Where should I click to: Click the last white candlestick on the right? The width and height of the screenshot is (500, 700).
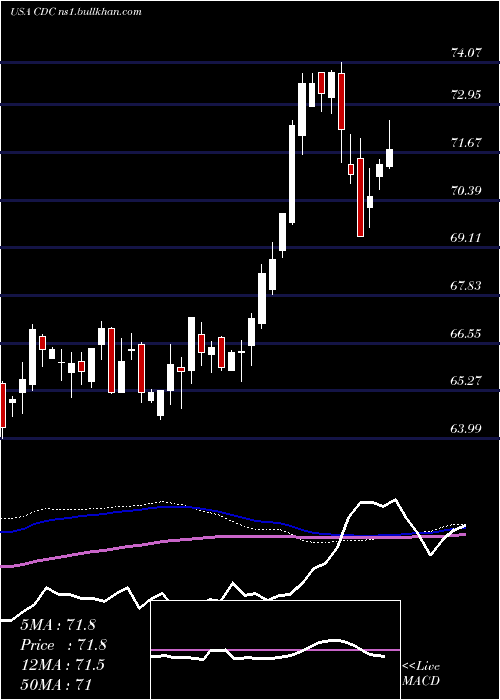pos(390,158)
